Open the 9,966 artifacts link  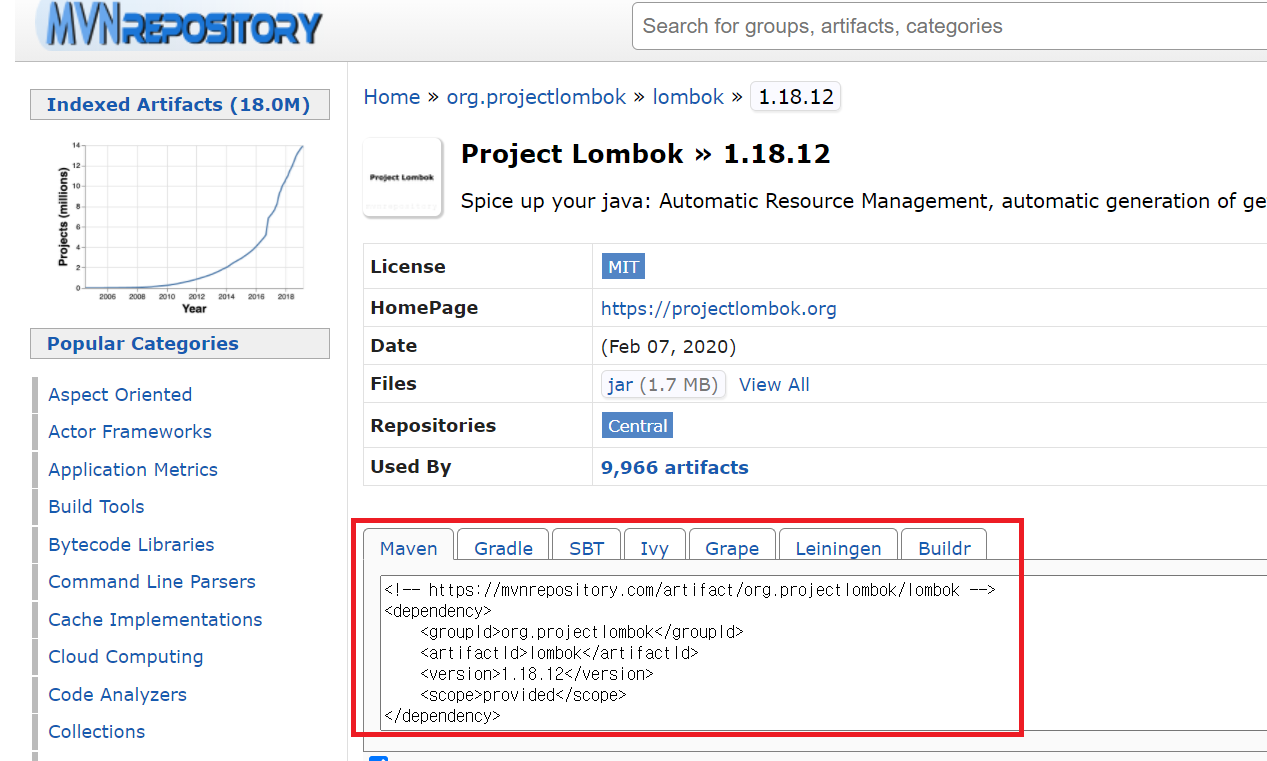[674, 467]
